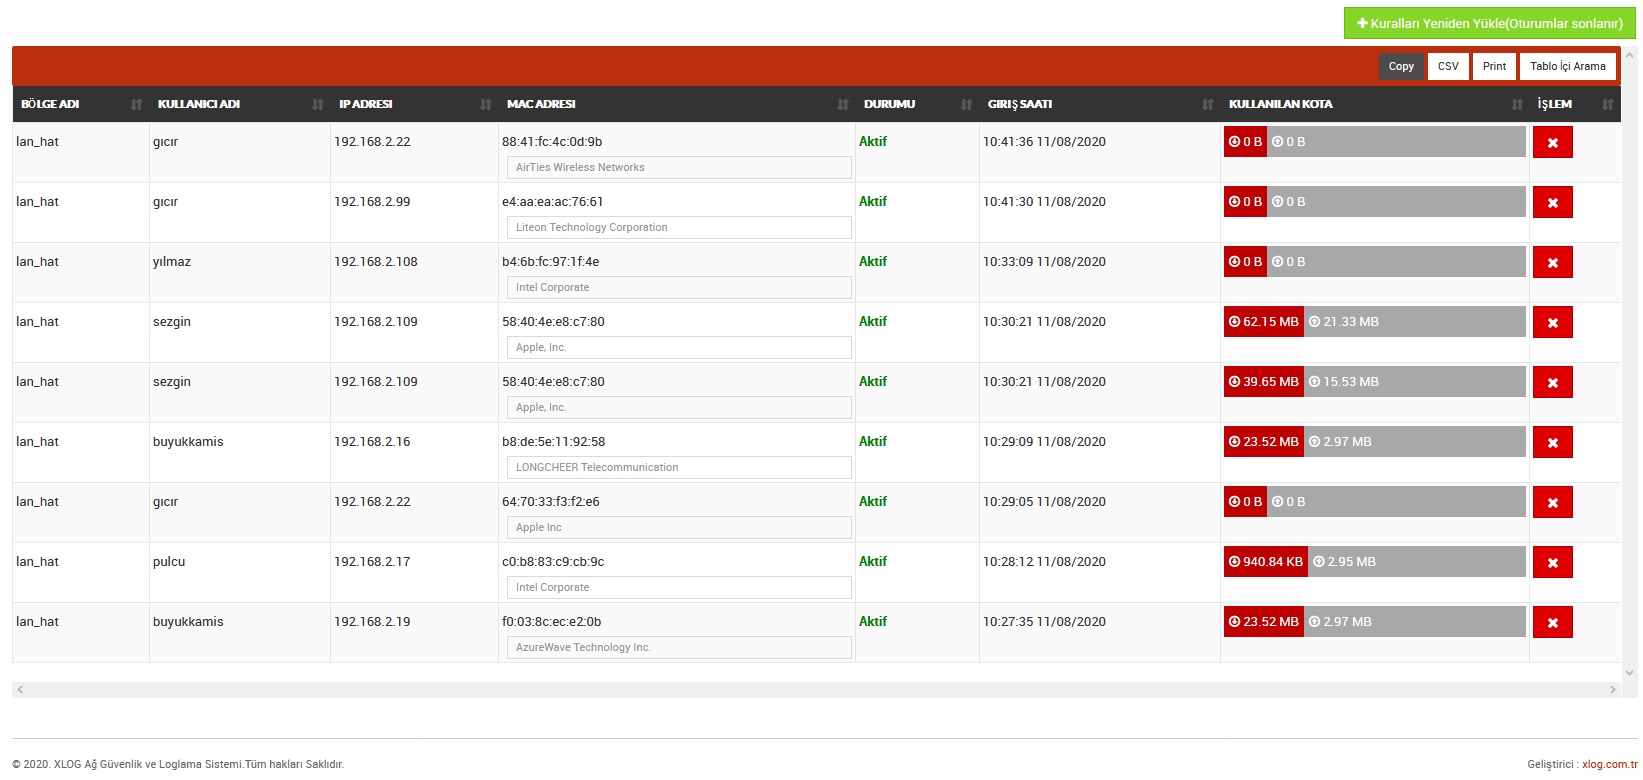Sort by İŞLEM column
The image size is (1643, 780).
pyautogui.click(x=1575, y=104)
